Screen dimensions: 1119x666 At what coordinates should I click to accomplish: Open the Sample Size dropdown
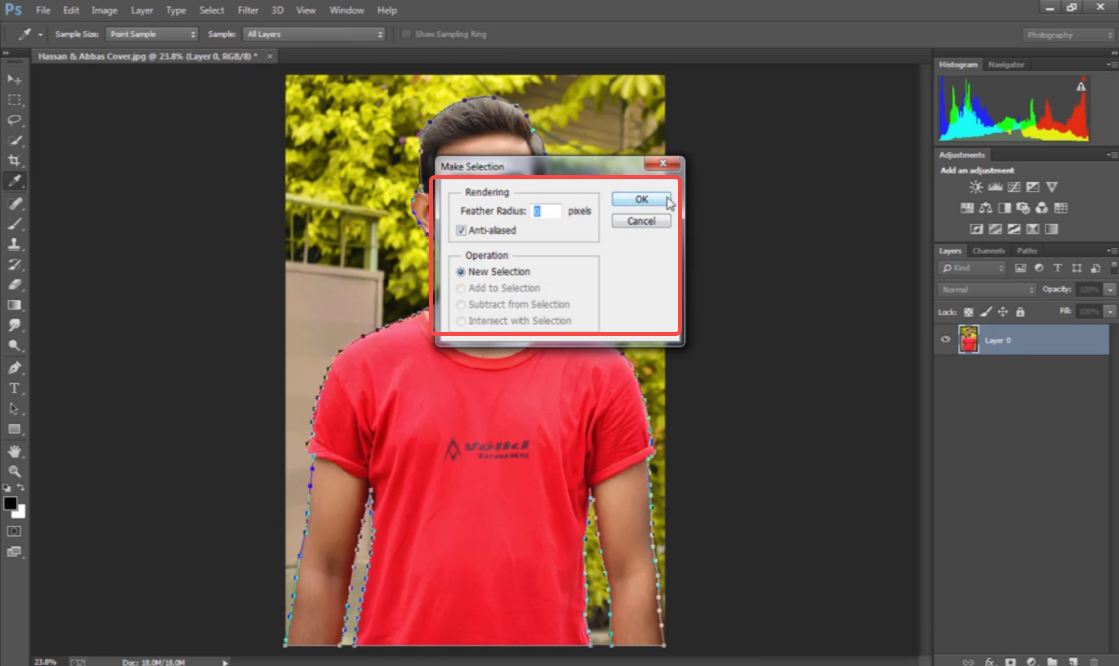point(150,33)
